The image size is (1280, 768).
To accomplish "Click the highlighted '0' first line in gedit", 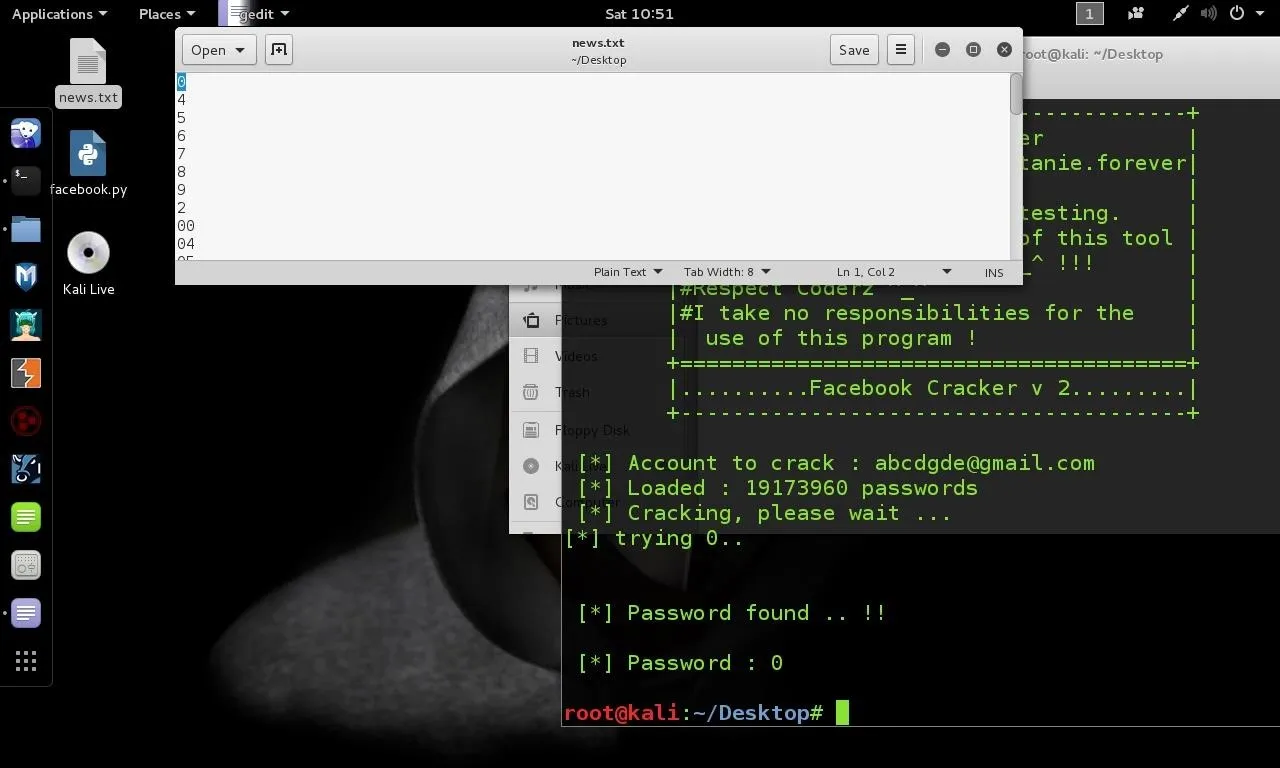I will point(181,82).
